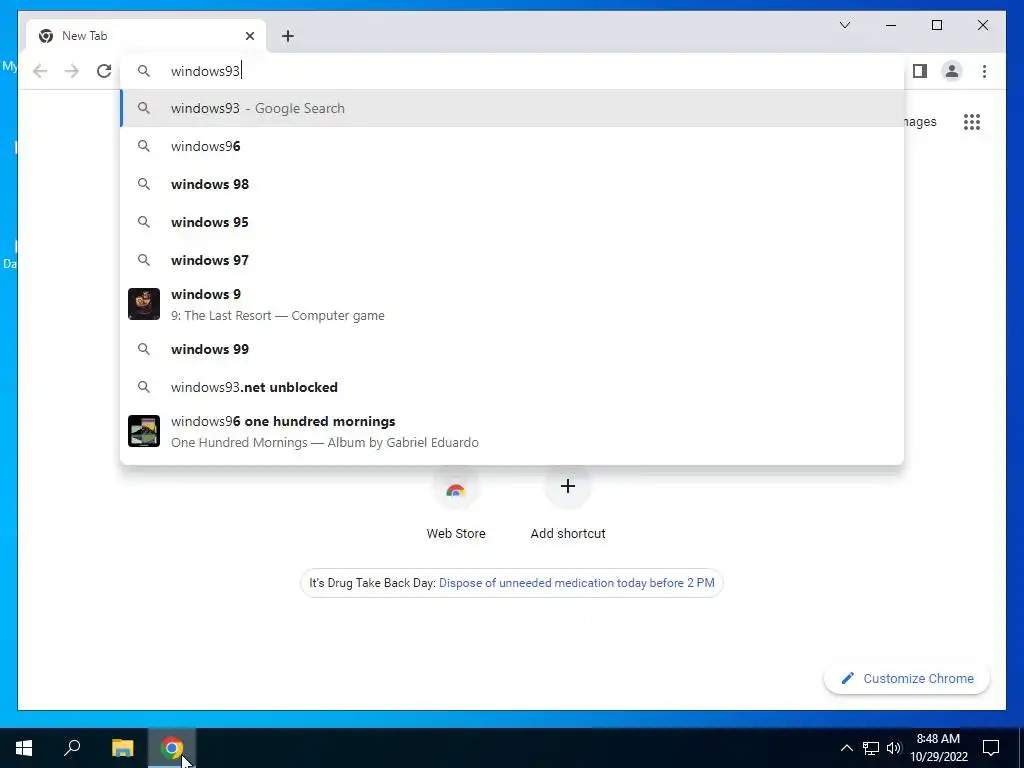
Task: Click the Add shortcut plus icon
Action: [568, 486]
